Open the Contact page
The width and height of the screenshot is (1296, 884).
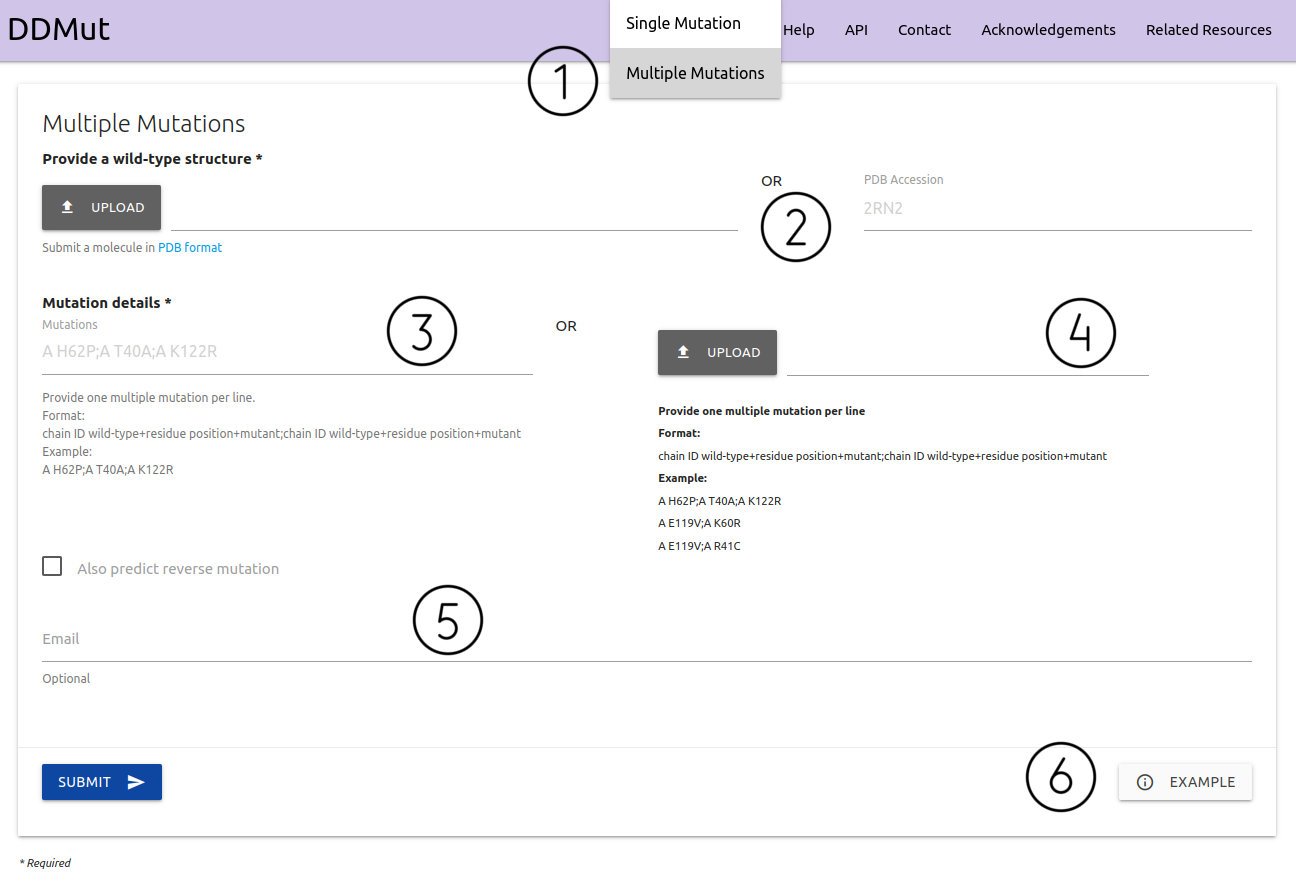(x=924, y=30)
